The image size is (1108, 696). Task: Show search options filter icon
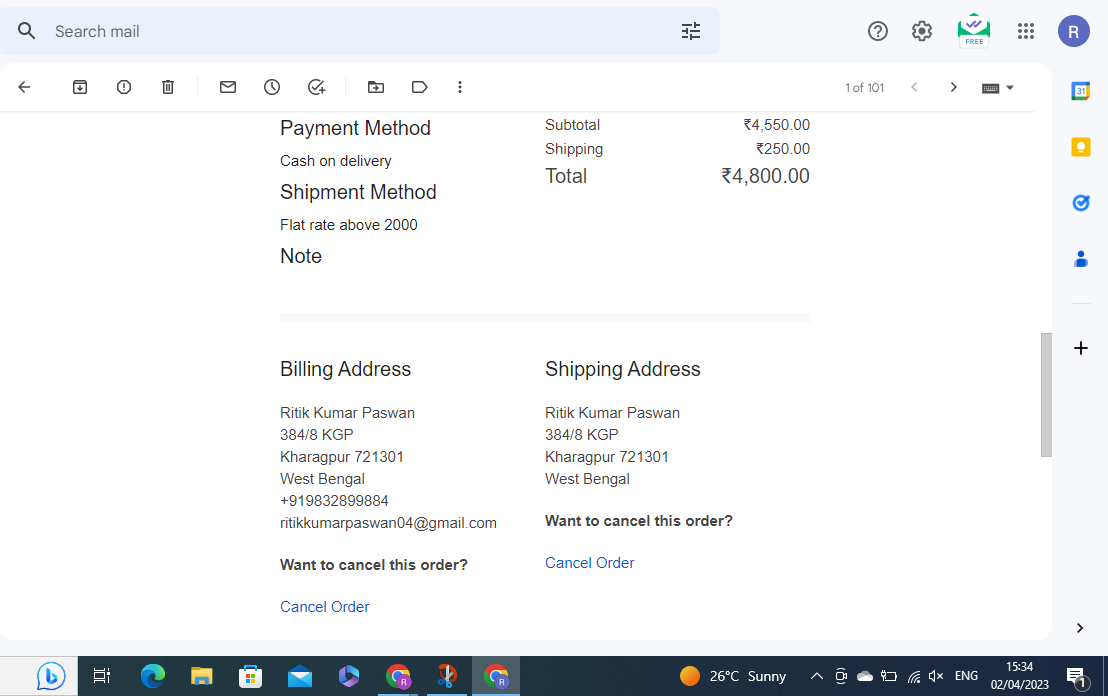coord(690,31)
